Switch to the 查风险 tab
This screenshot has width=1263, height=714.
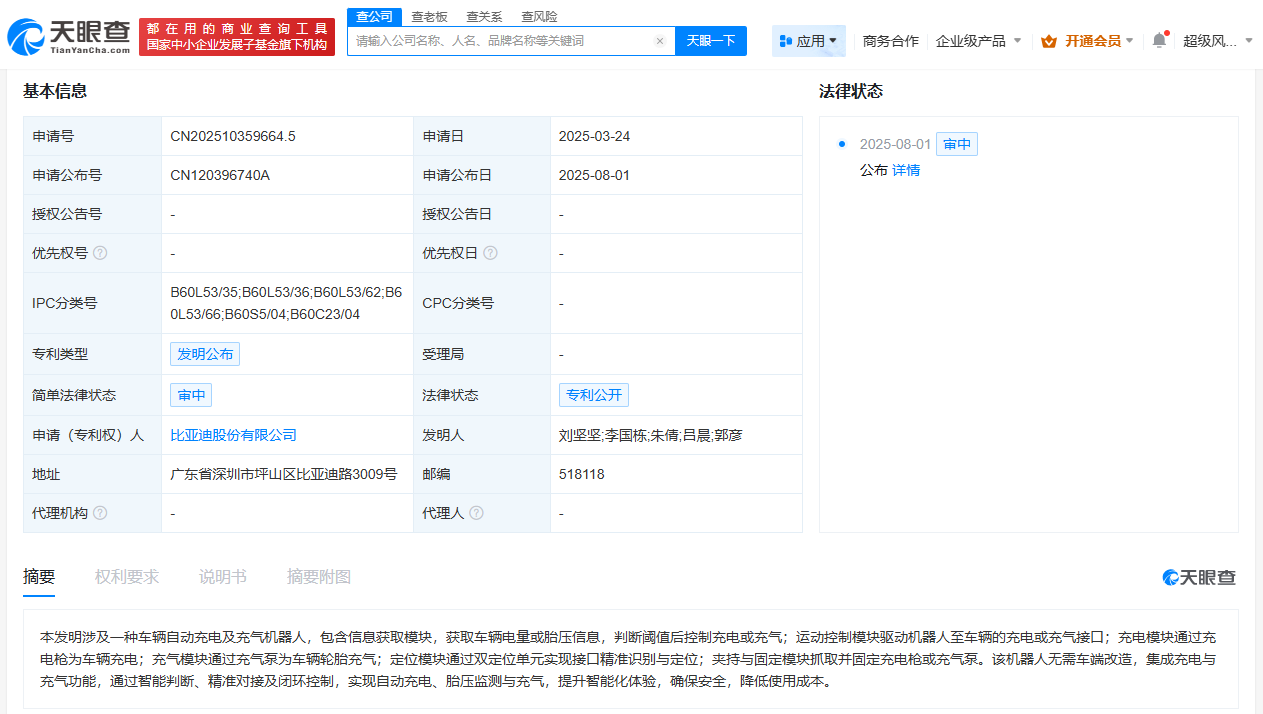[537, 16]
